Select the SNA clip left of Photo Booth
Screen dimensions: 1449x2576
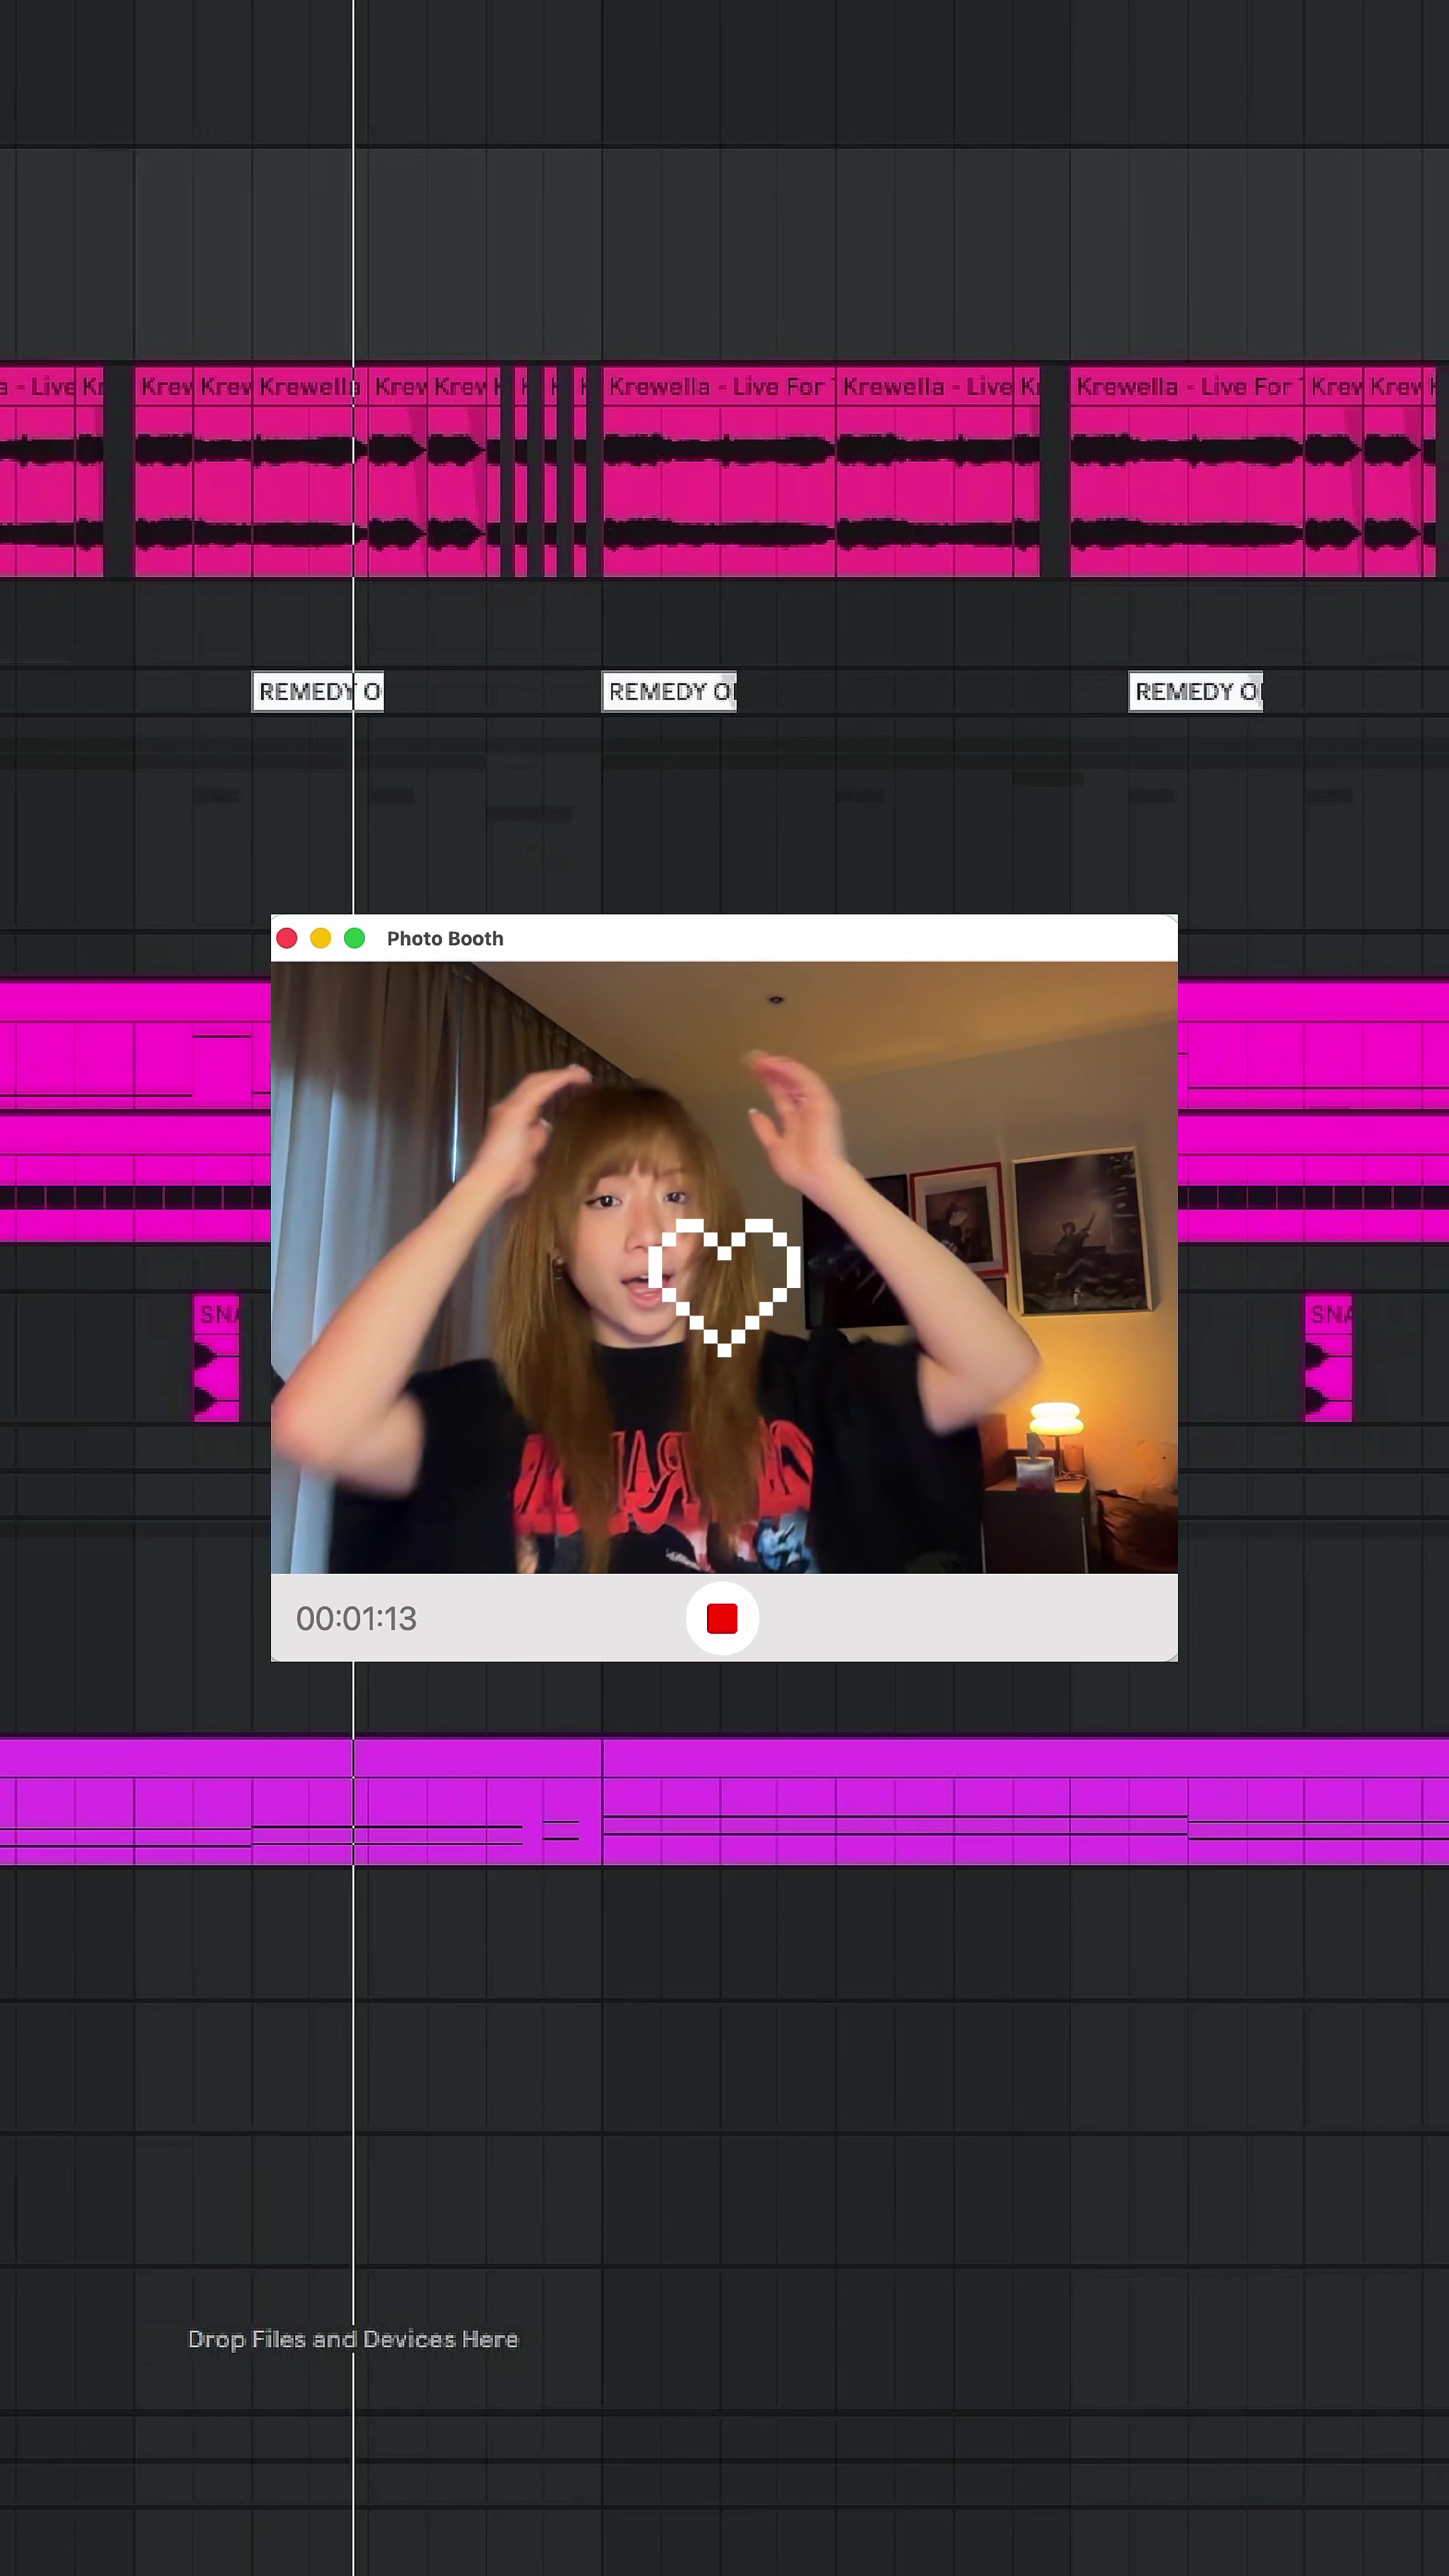[x=216, y=1358]
